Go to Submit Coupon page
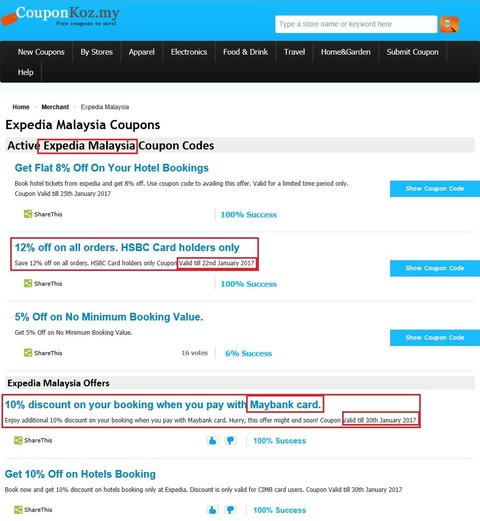Viewport: 480px width, 521px height. pos(412,52)
